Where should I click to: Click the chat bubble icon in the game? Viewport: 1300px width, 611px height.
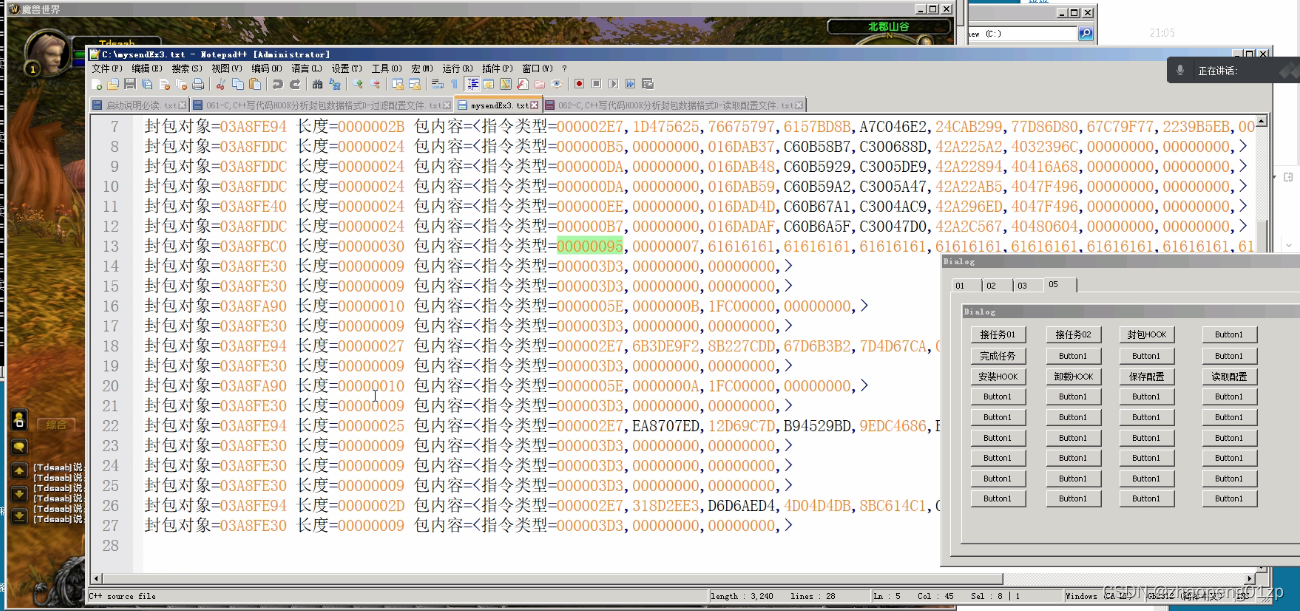tap(19, 447)
